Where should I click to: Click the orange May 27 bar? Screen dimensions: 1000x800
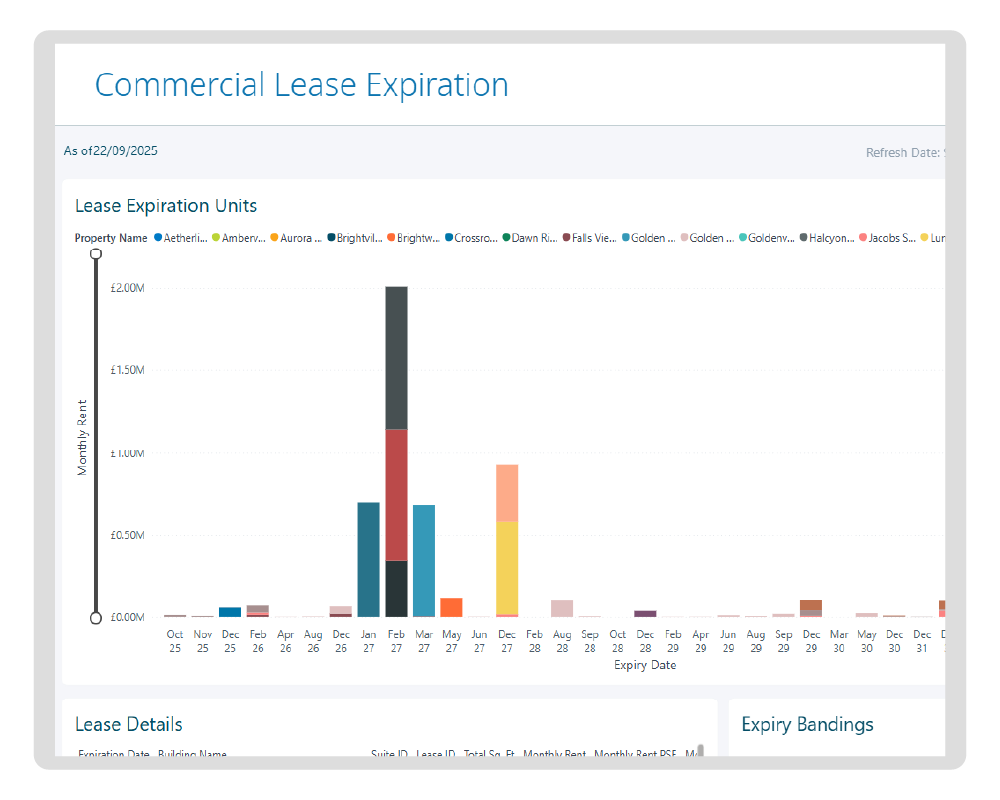pos(451,607)
